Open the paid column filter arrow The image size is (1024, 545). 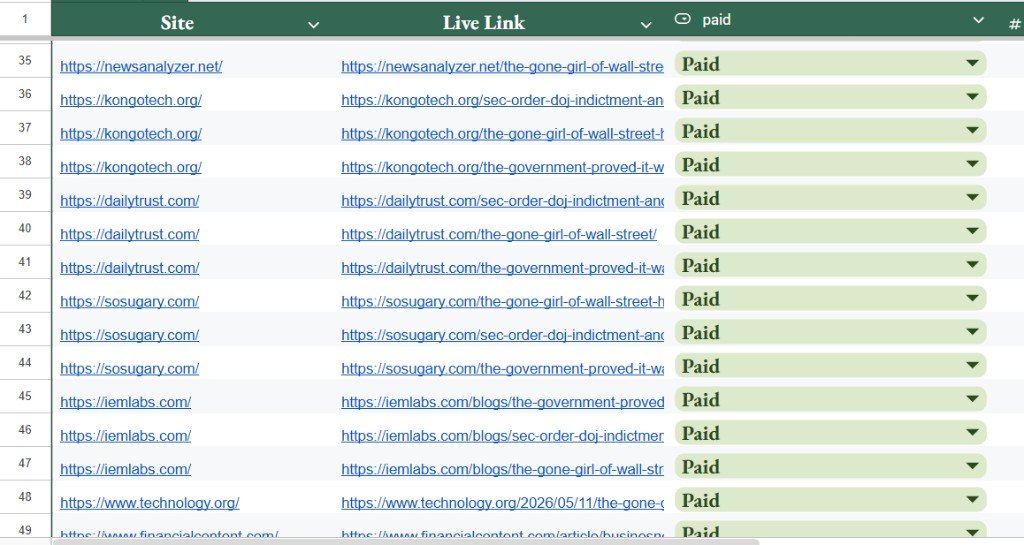(978, 20)
